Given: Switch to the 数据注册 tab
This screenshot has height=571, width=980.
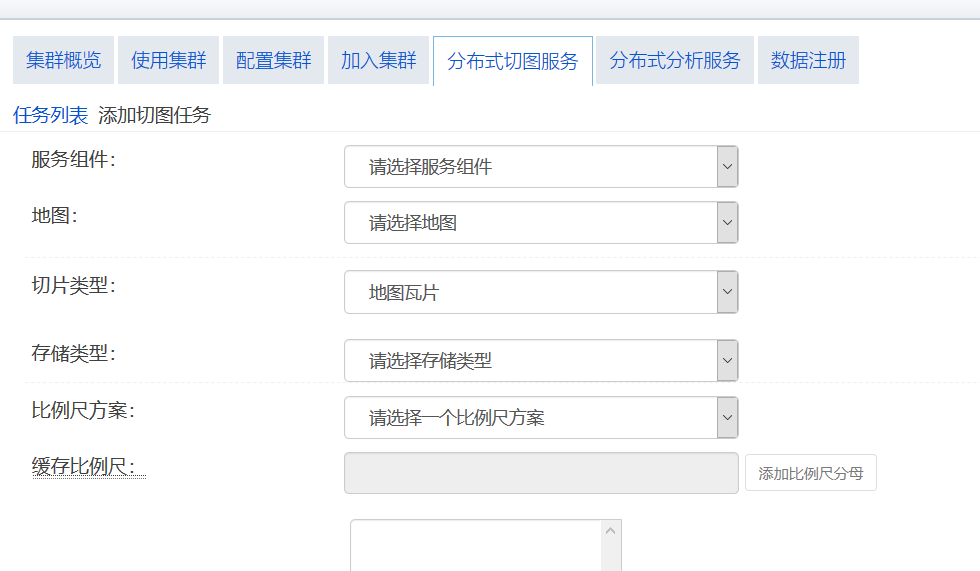Looking at the screenshot, I should click(808, 60).
